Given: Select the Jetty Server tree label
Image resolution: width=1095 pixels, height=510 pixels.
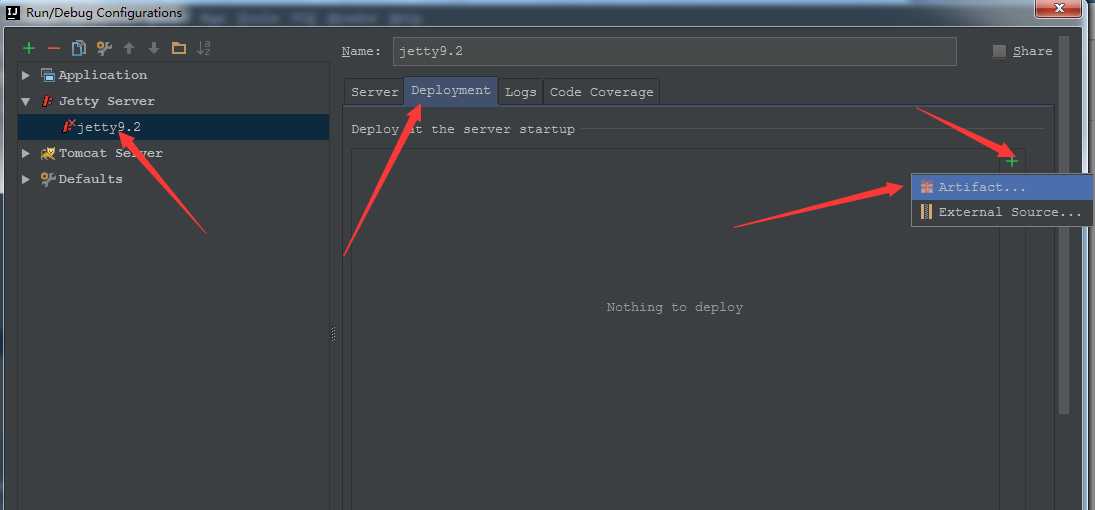Looking at the screenshot, I should [x=106, y=101].
